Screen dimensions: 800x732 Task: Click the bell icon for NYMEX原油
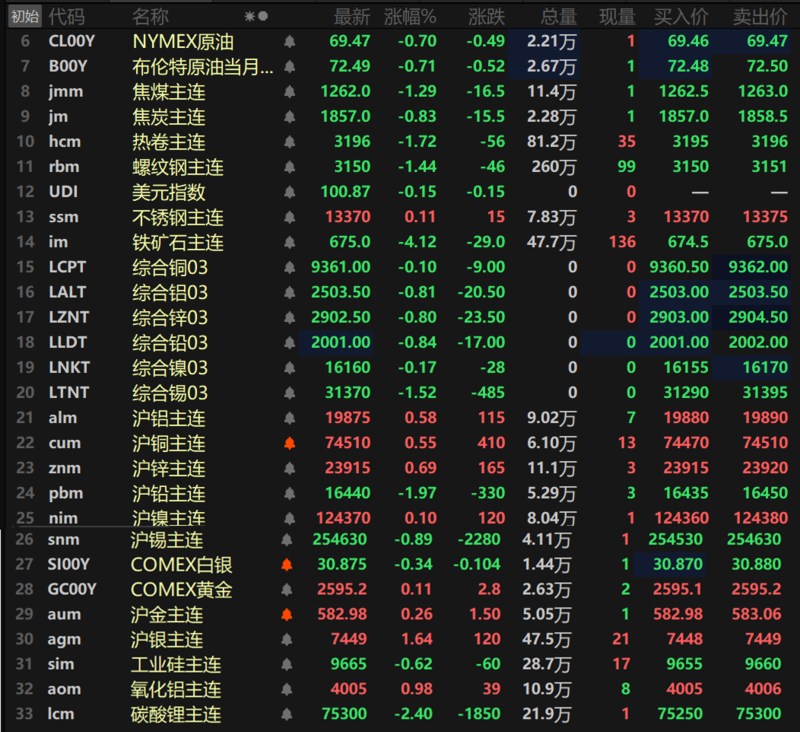click(x=289, y=41)
